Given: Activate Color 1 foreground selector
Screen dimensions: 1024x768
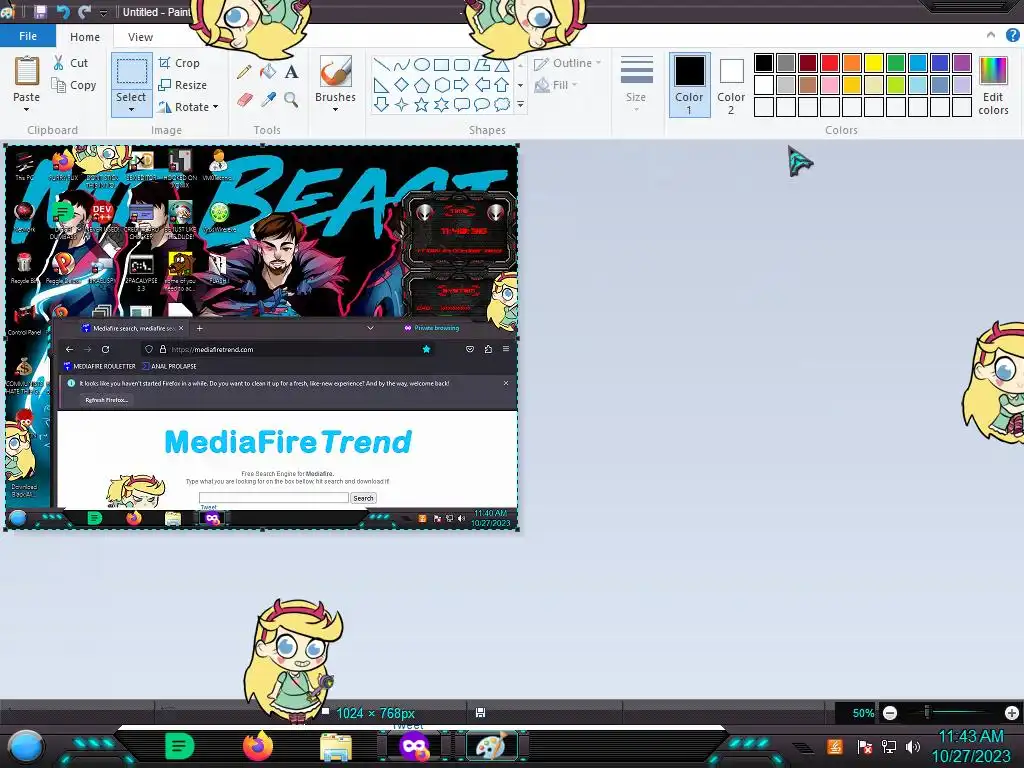Looking at the screenshot, I should pyautogui.click(x=690, y=85).
